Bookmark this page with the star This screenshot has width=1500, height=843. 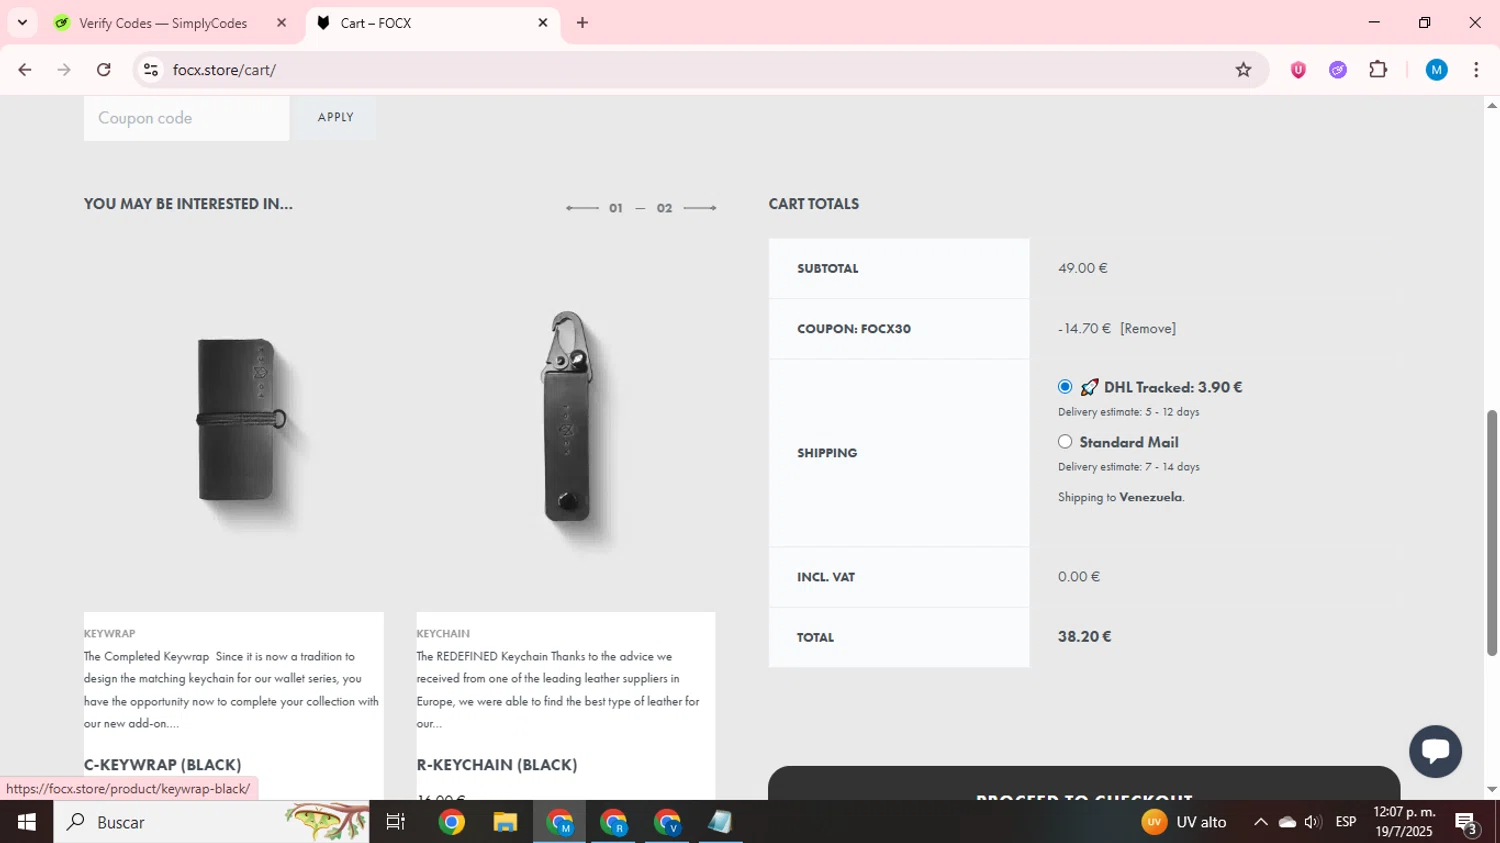tap(1243, 70)
